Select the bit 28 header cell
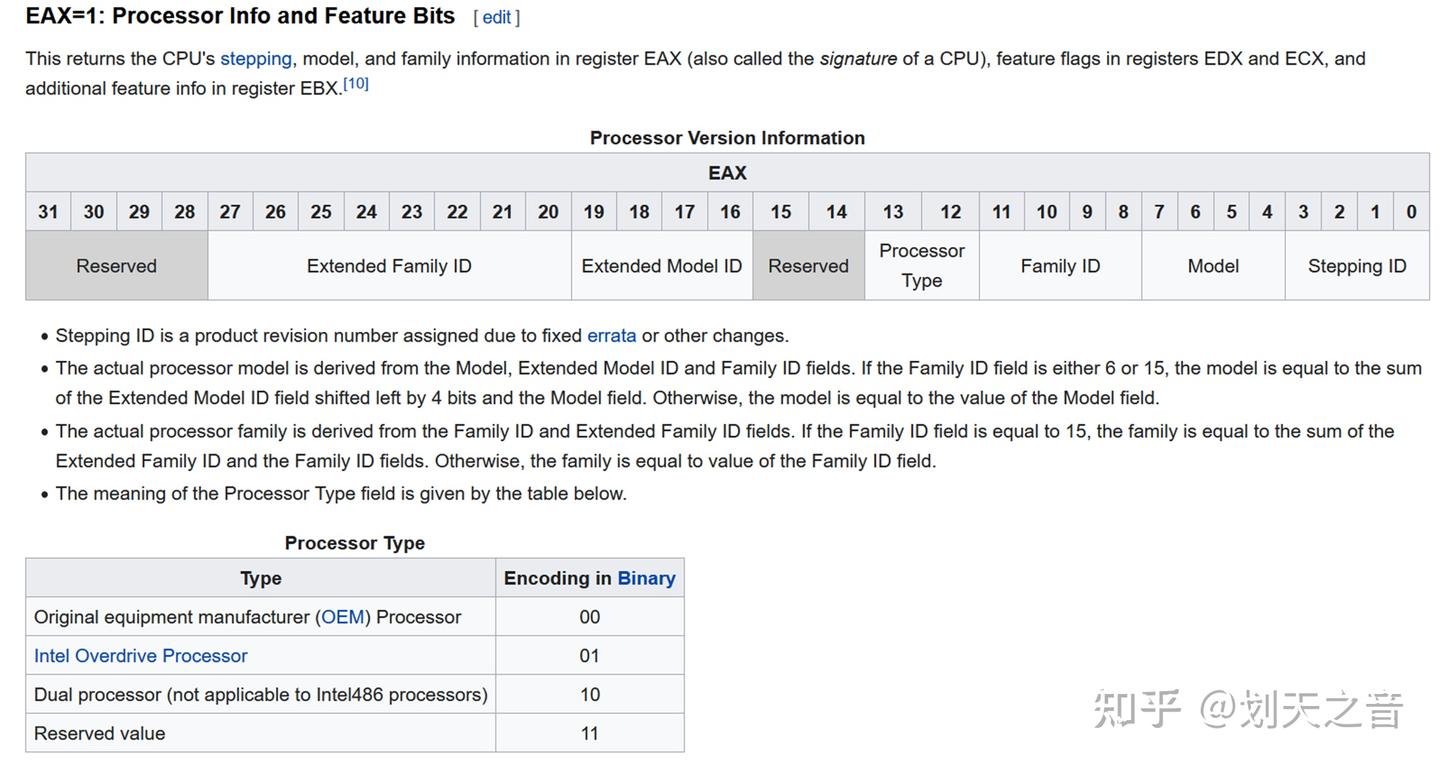 pyautogui.click(x=185, y=212)
